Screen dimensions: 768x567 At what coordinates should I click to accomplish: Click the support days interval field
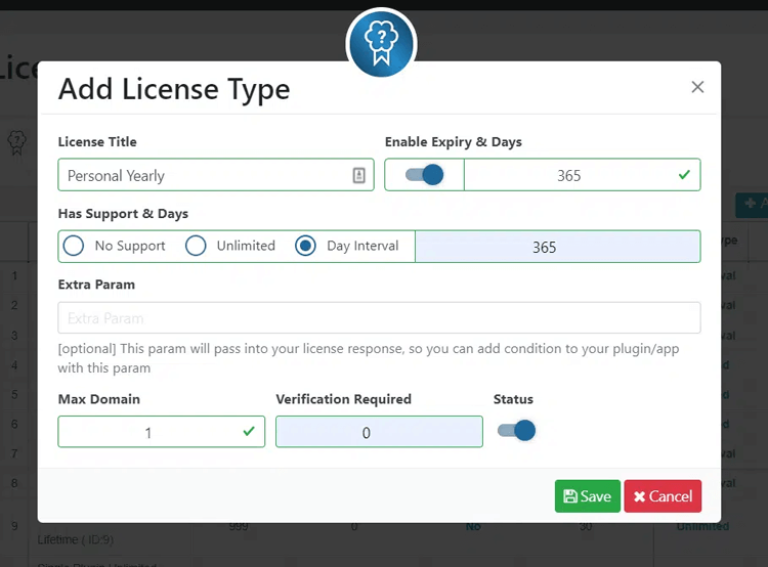click(x=558, y=247)
